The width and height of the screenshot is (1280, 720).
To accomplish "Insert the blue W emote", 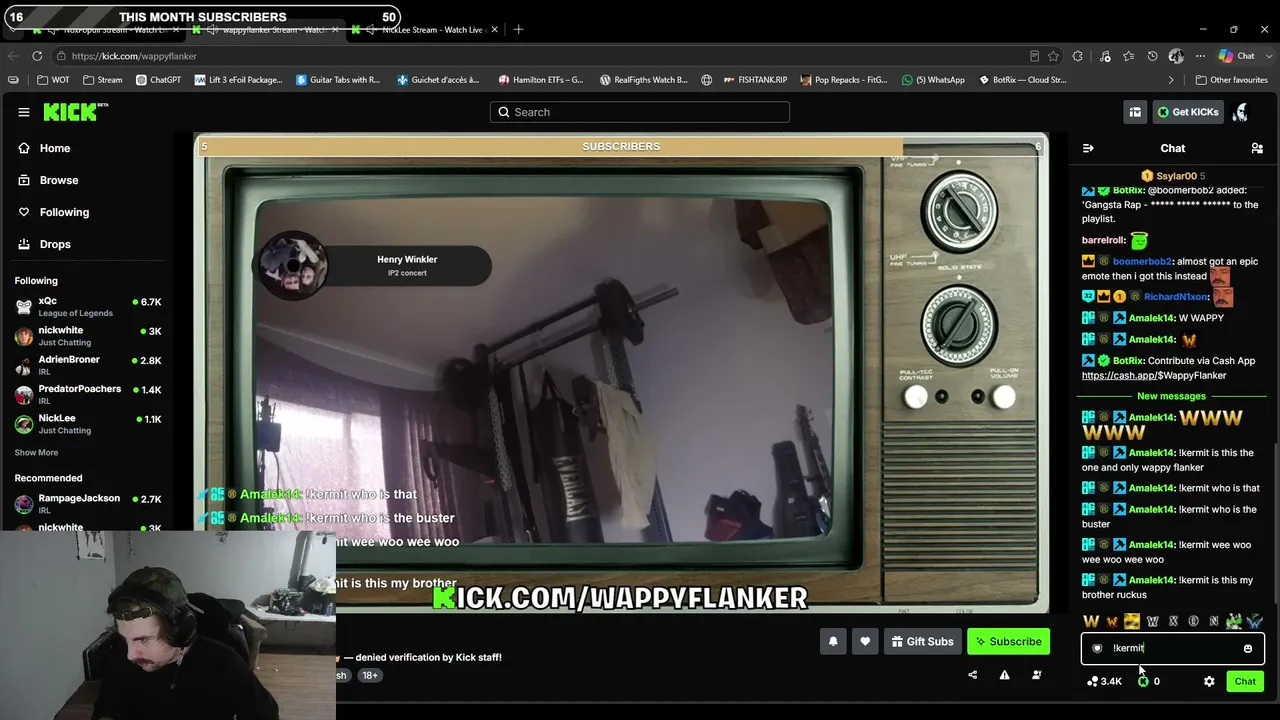I will (1254, 621).
